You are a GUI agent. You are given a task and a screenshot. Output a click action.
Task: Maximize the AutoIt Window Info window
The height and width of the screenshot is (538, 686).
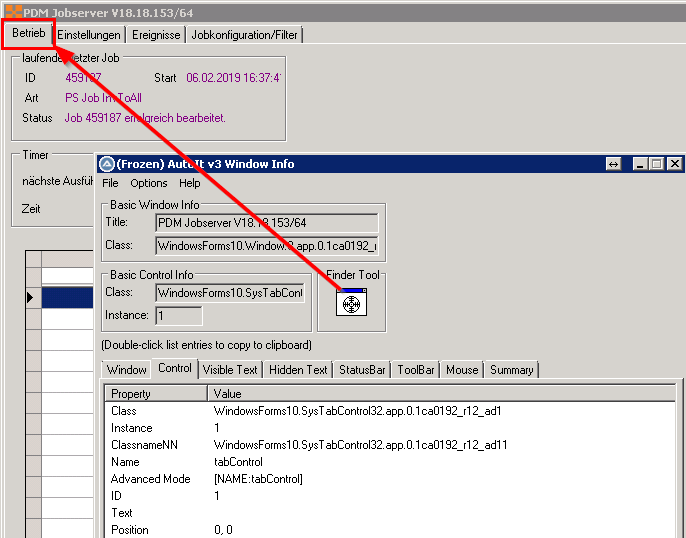pos(656,164)
